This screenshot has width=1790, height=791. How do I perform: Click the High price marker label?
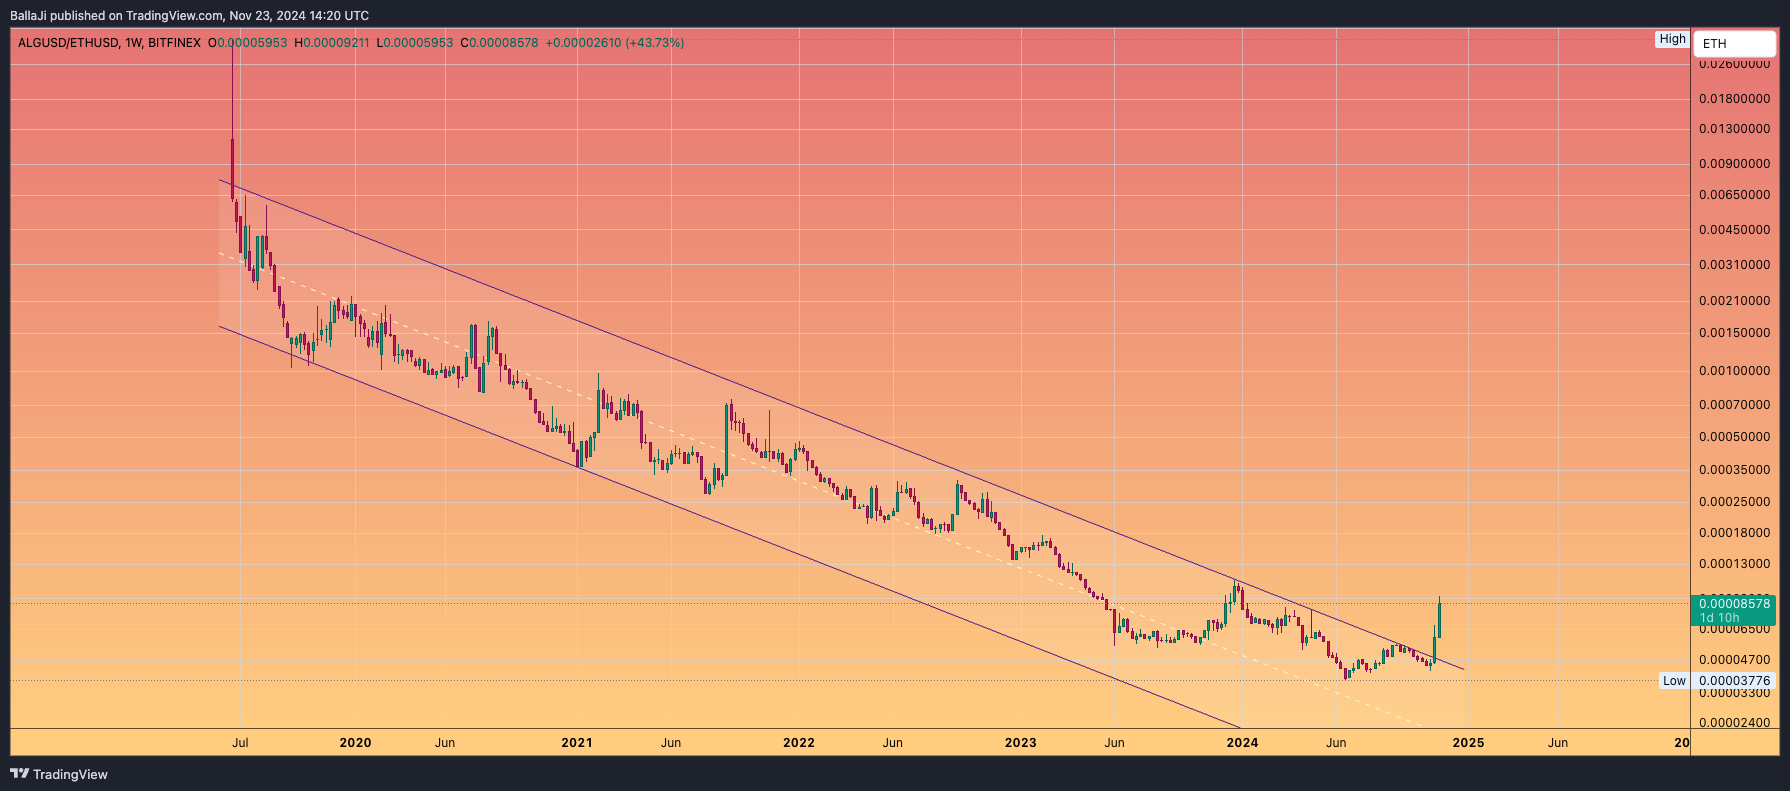click(1672, 39)
